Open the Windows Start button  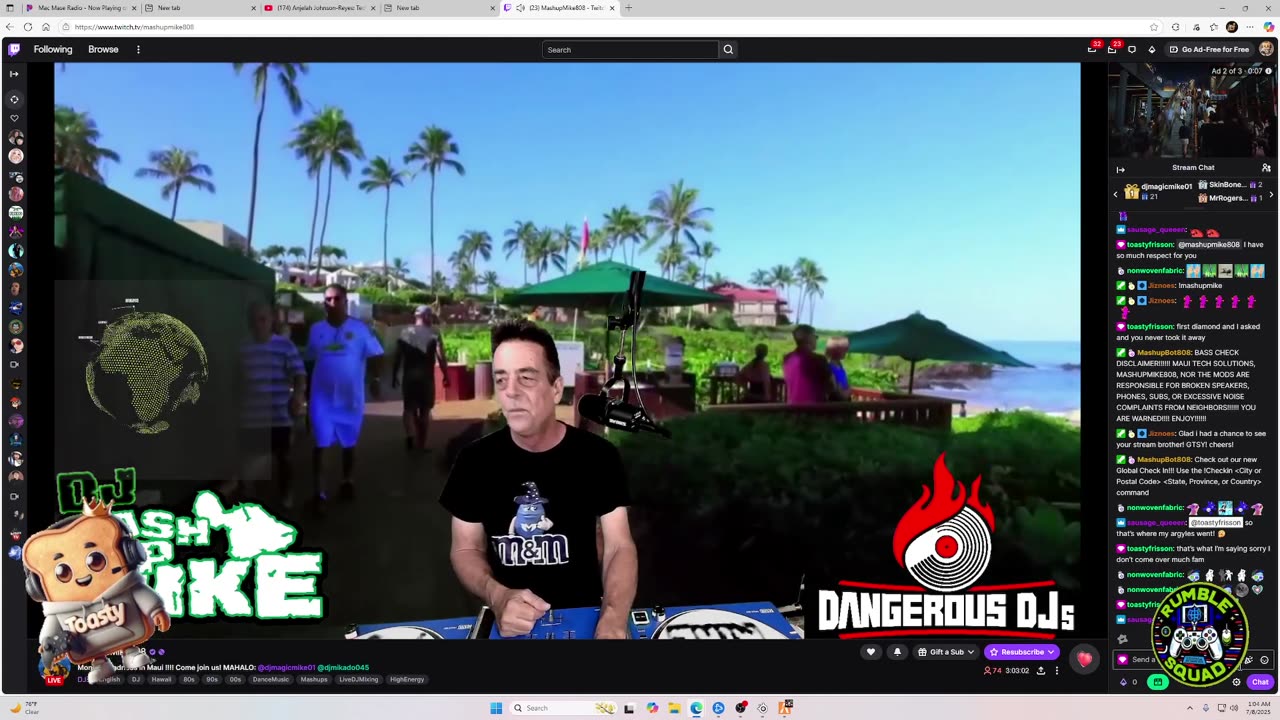click(496, 708)
